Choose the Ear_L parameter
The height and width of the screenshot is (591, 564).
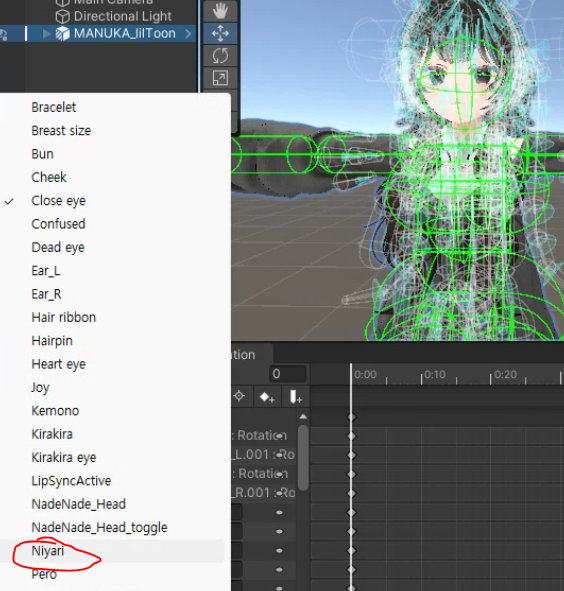click(46, 271)
